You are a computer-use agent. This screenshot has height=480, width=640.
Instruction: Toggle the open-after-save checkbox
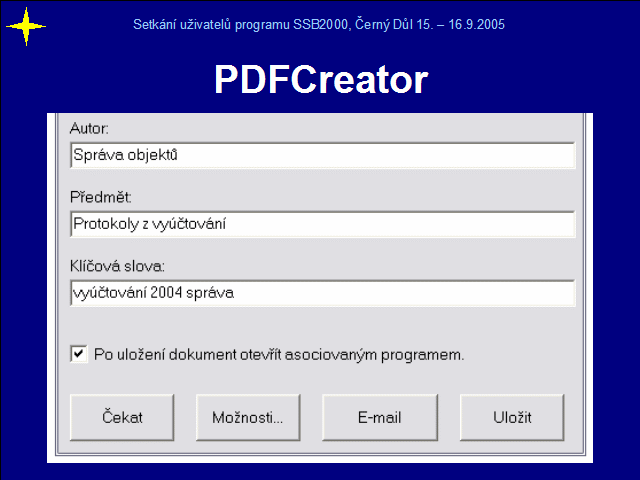click(x=79, y=354)
